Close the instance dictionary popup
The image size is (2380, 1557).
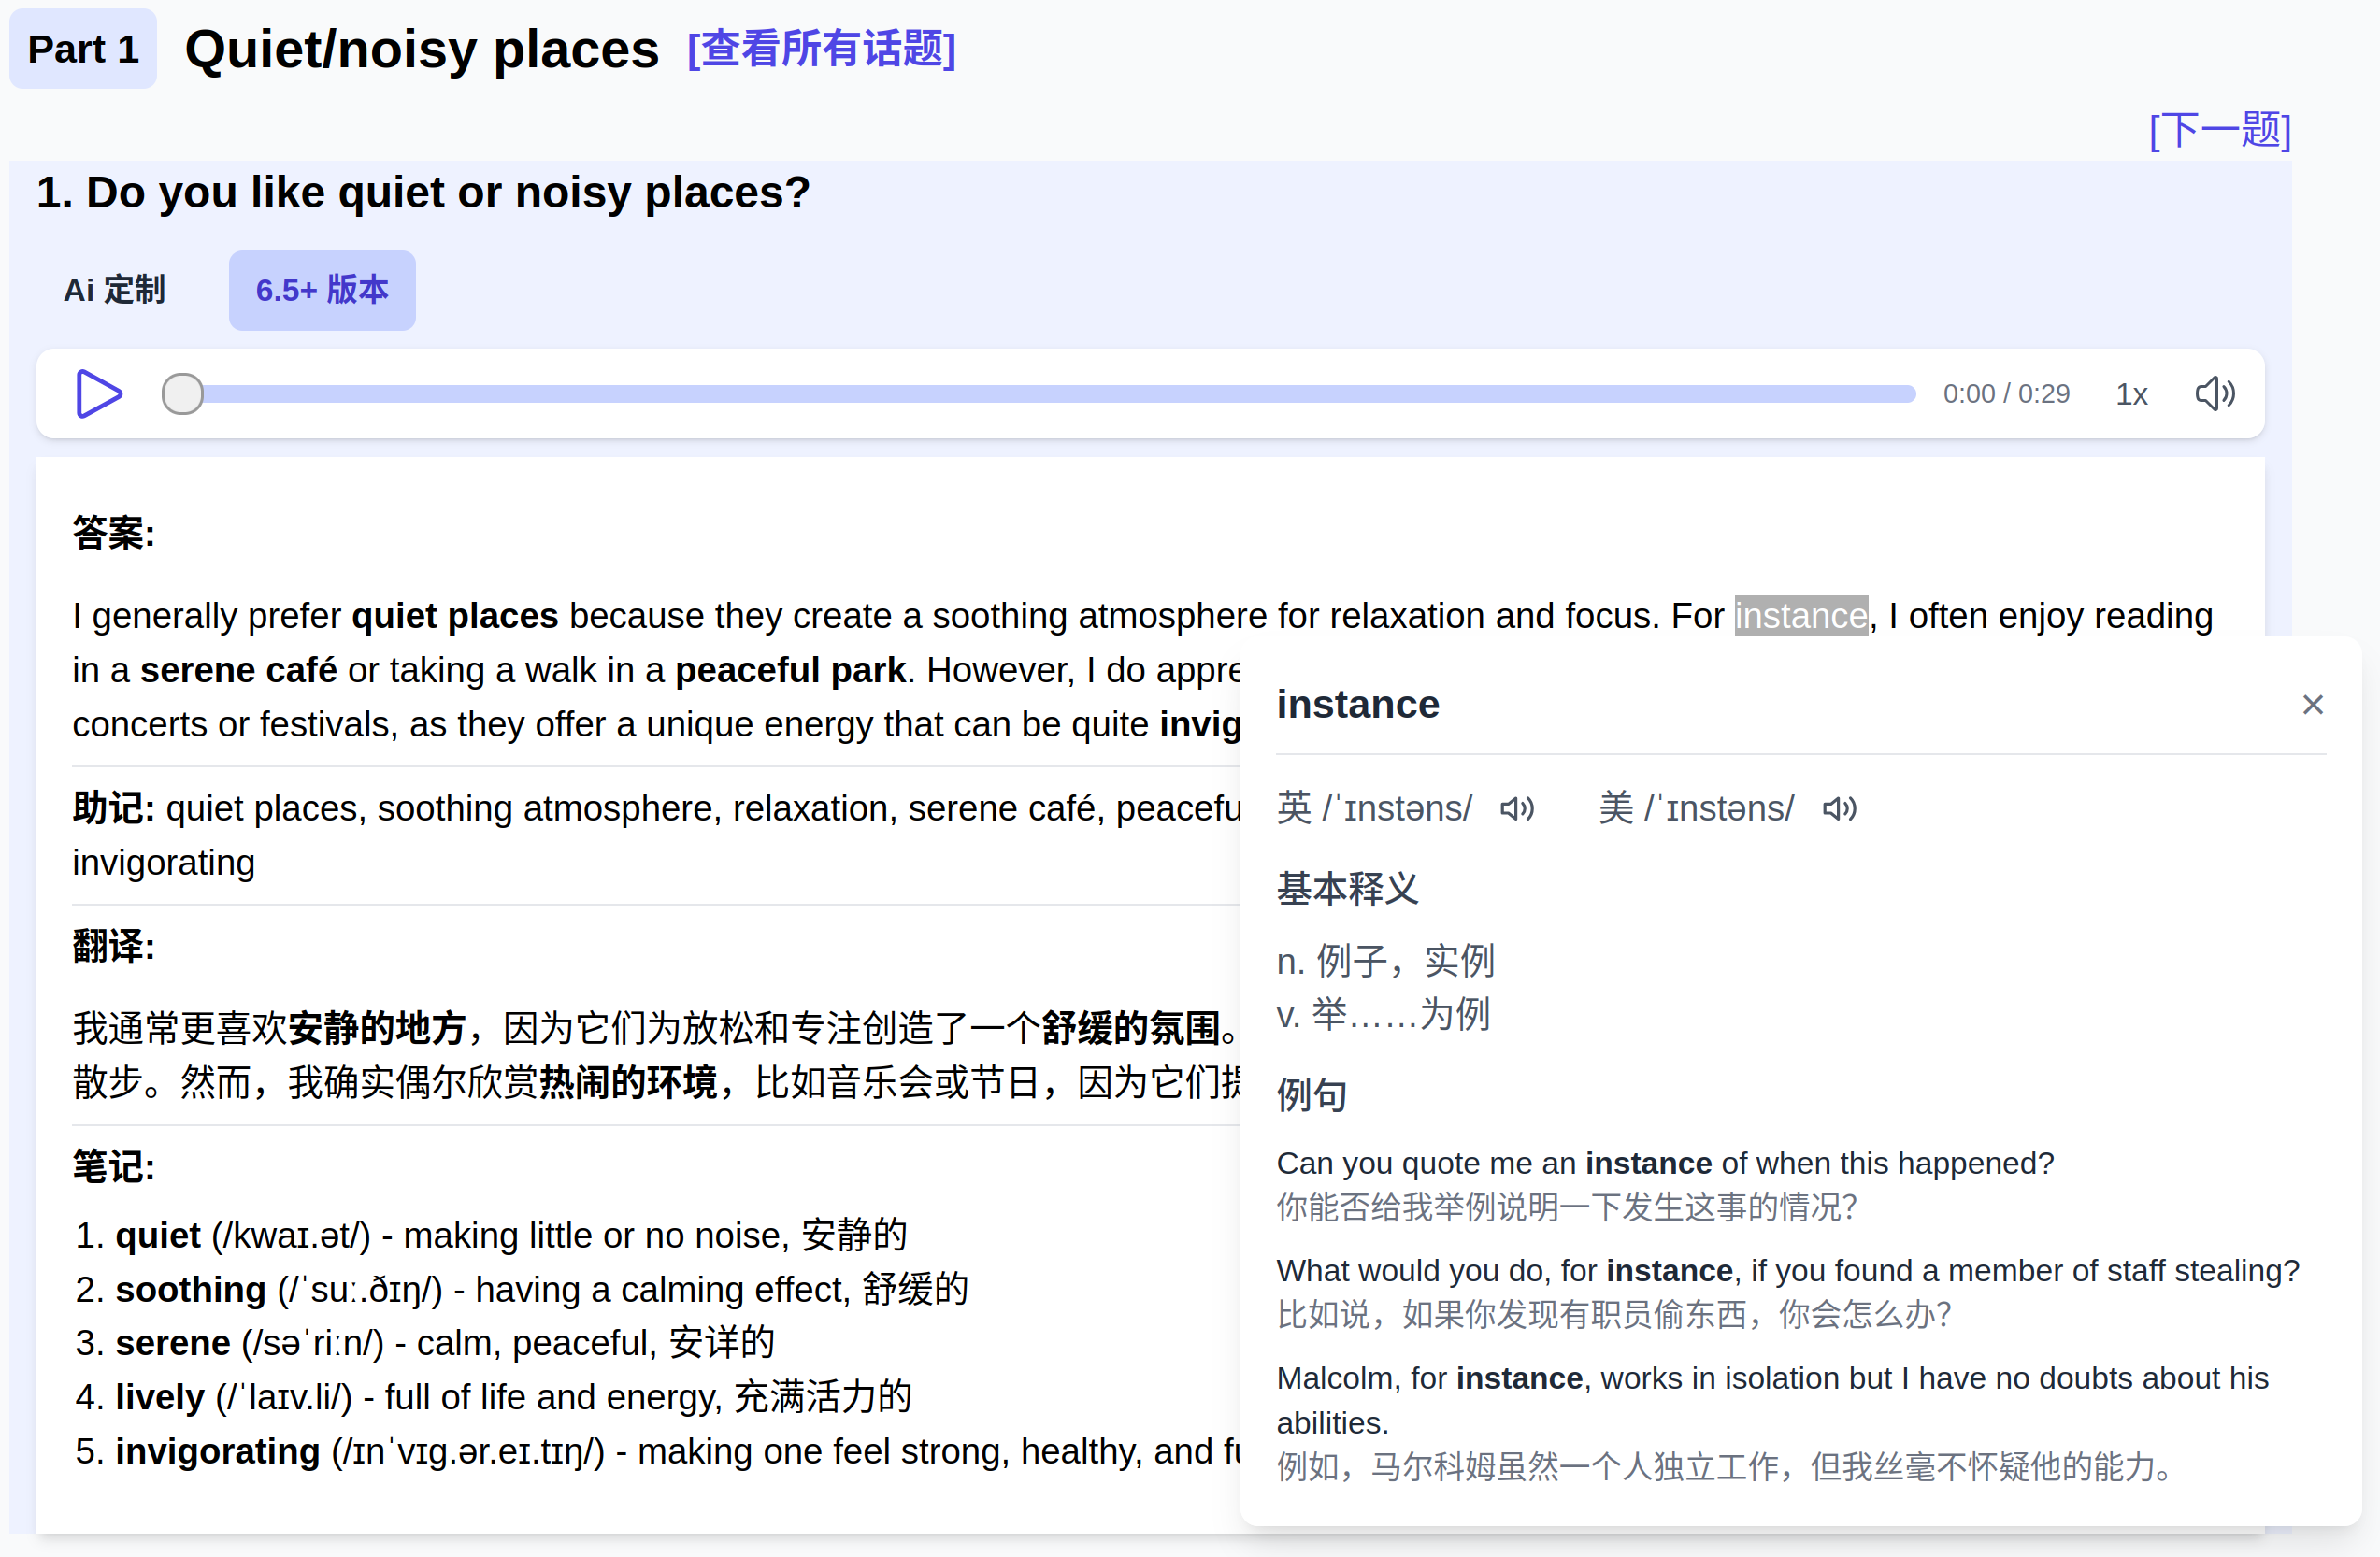pos(2312,705)
